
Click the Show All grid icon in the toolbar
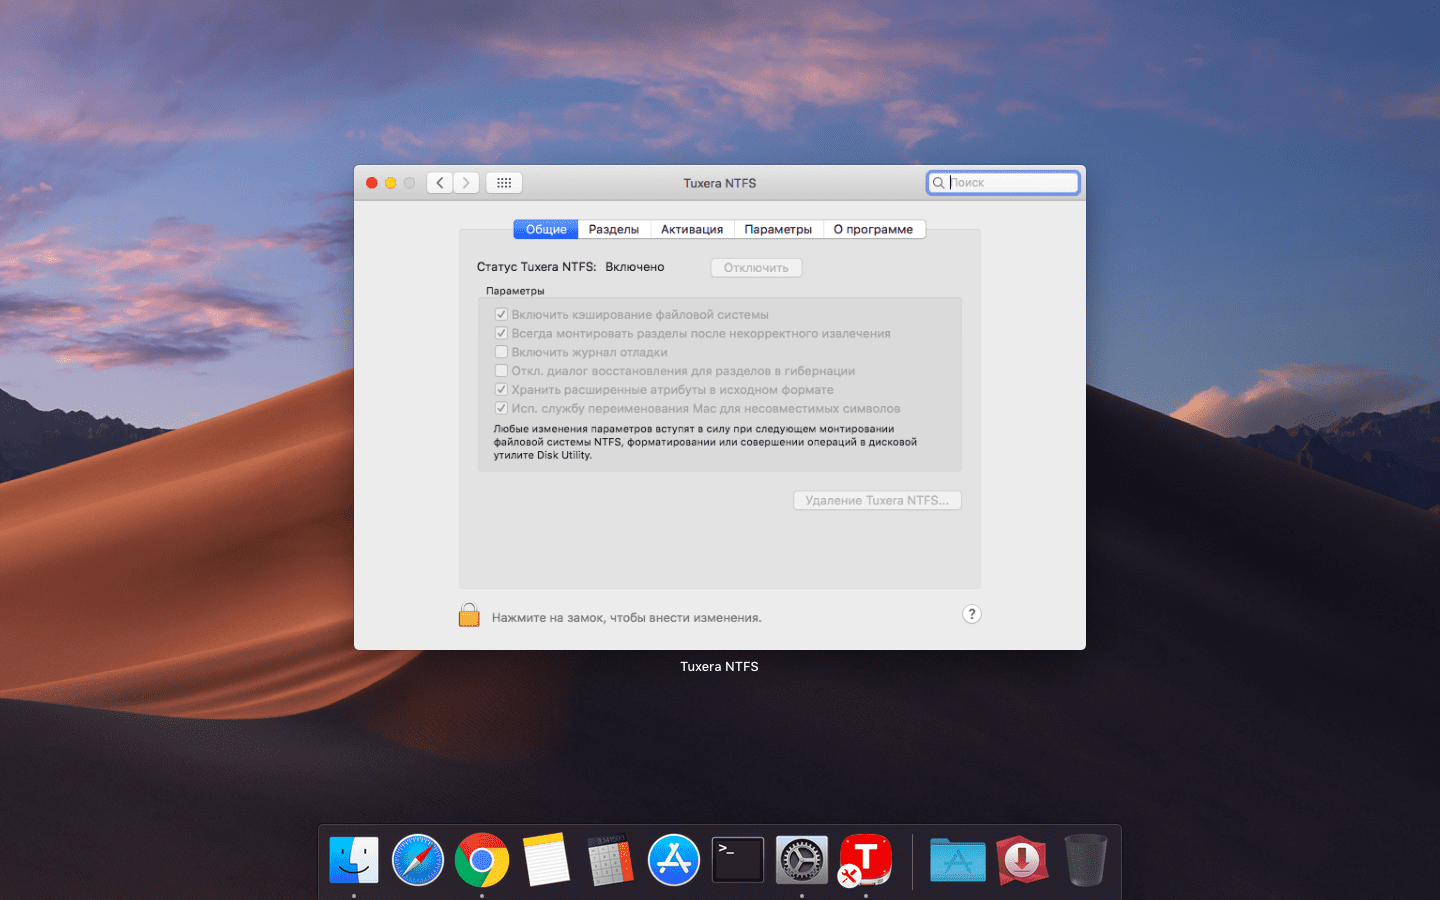(503, 182)
